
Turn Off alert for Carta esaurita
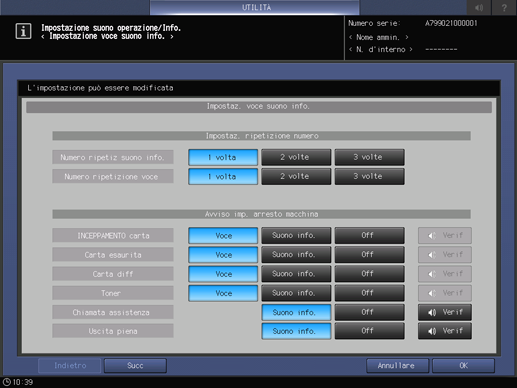tap(369, 255)
